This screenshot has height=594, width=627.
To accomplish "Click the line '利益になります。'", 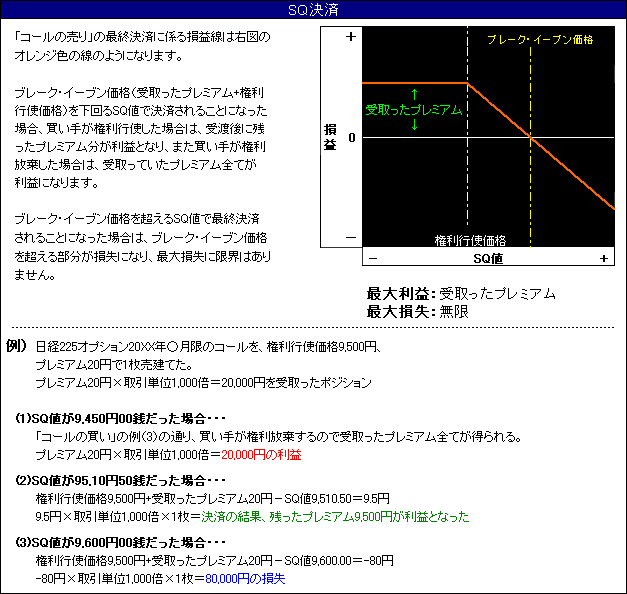I will pos(56,183).
